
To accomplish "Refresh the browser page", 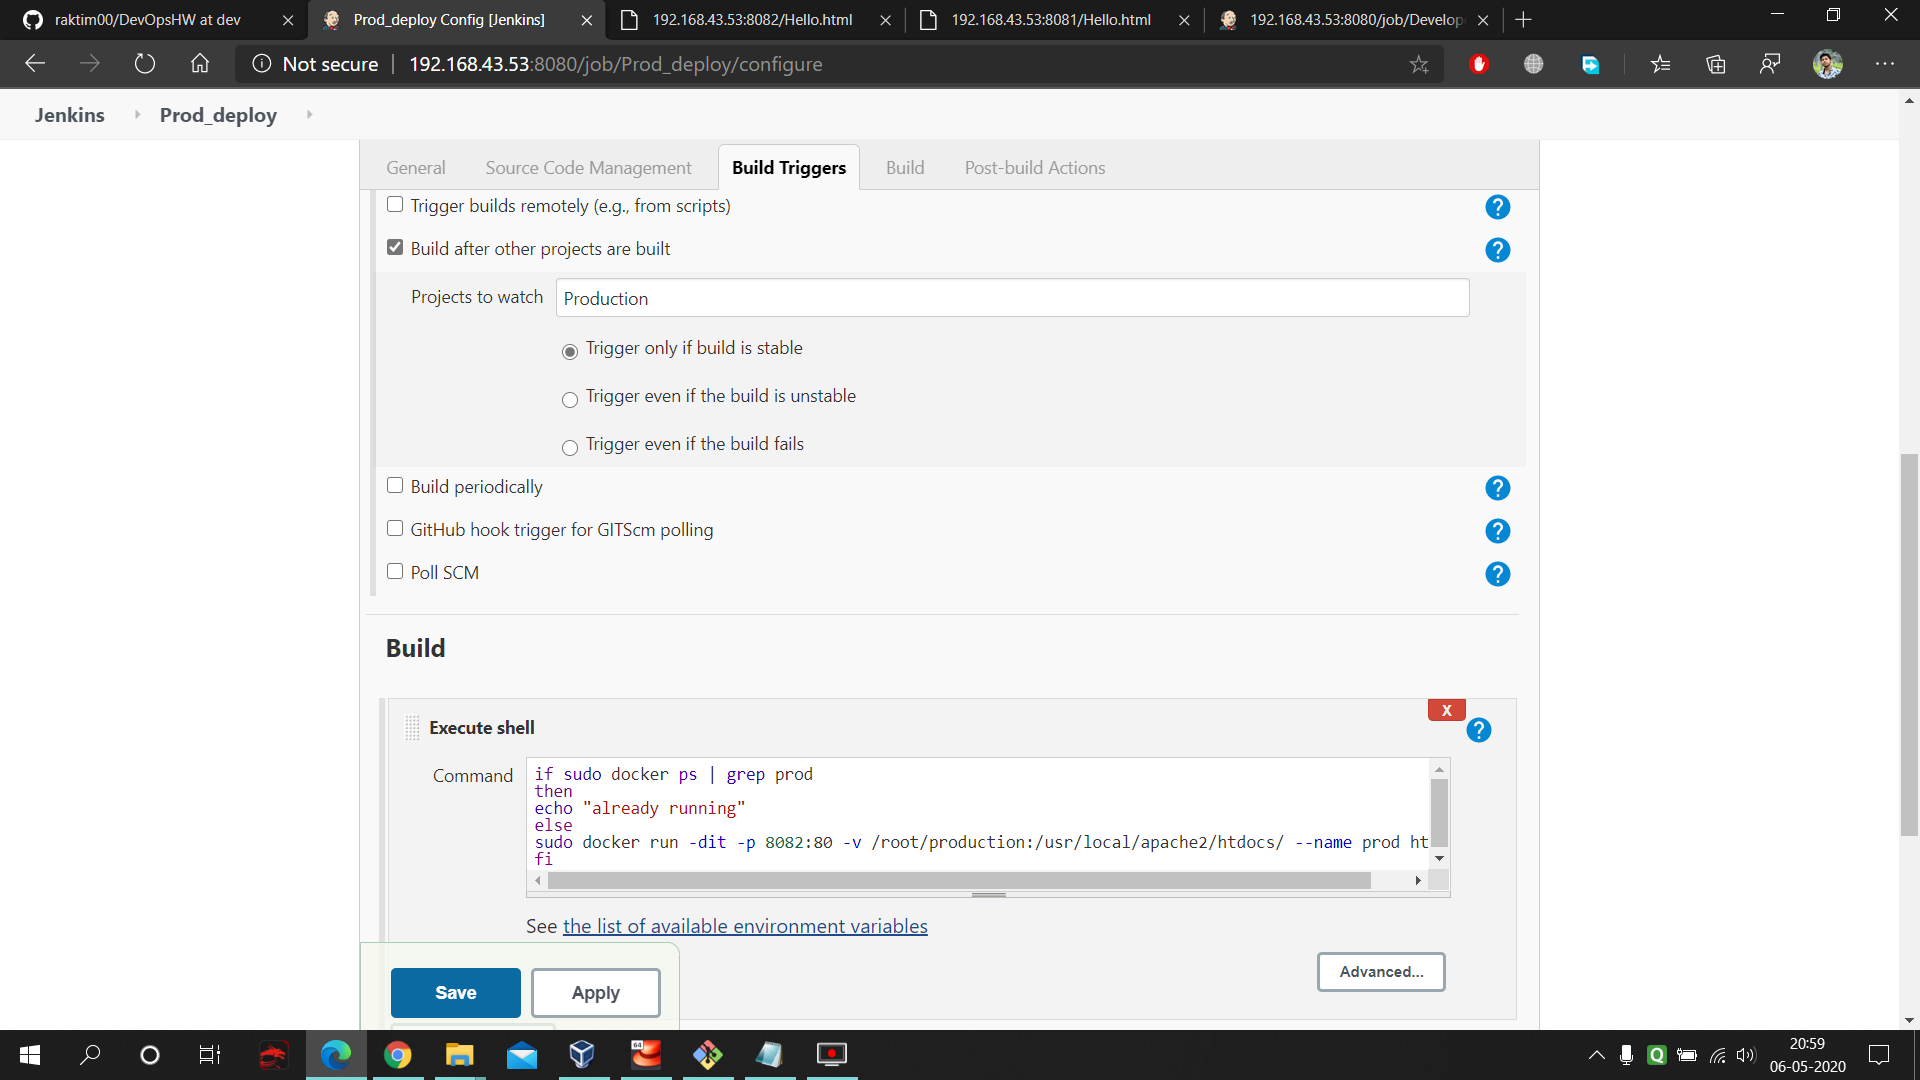I will tap(145, 64).
